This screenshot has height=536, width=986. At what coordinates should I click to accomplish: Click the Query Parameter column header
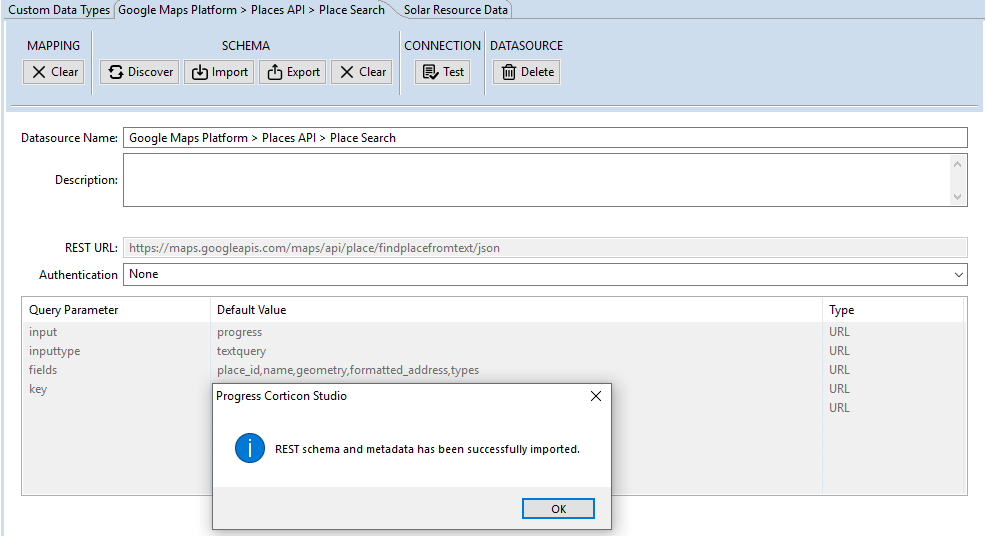click(116, 310)
